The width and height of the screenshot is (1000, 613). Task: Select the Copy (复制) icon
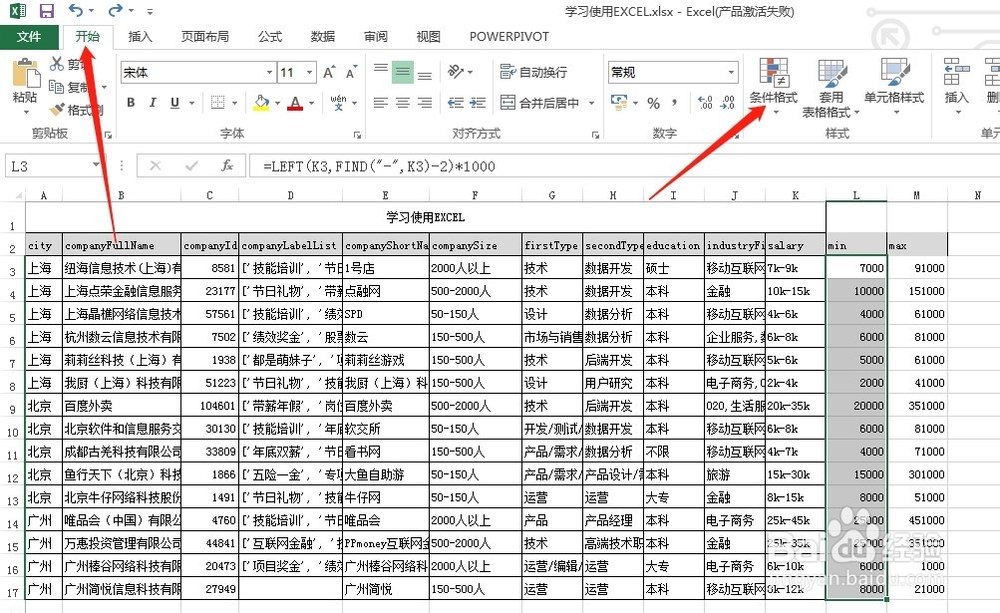[x=55, y=86]
